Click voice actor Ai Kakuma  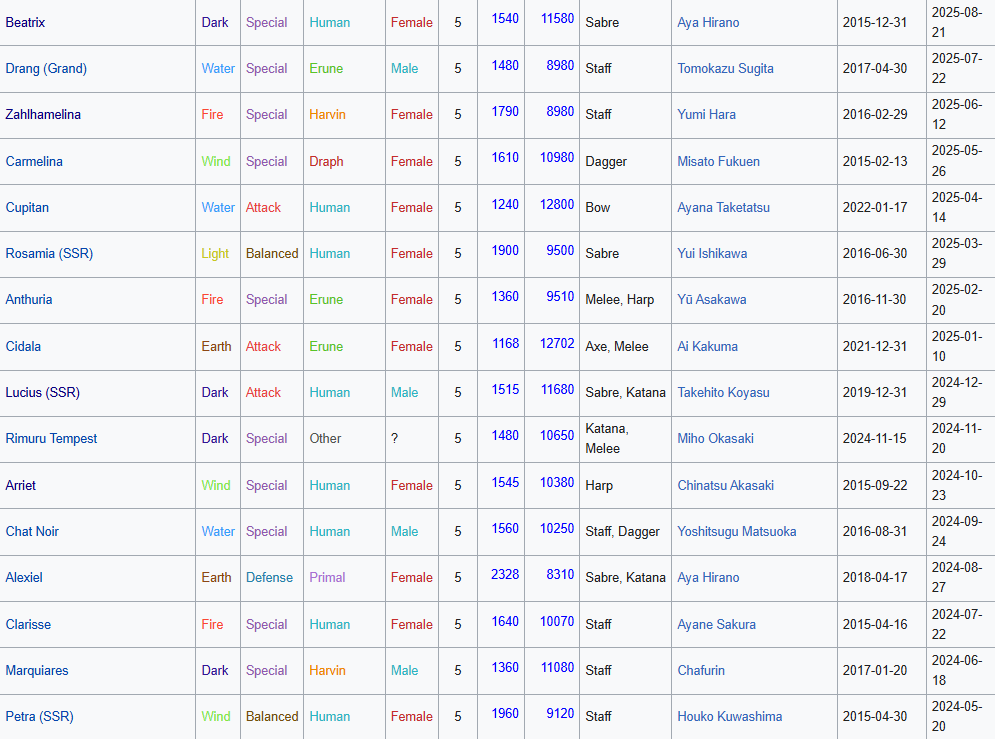[708, 346]
